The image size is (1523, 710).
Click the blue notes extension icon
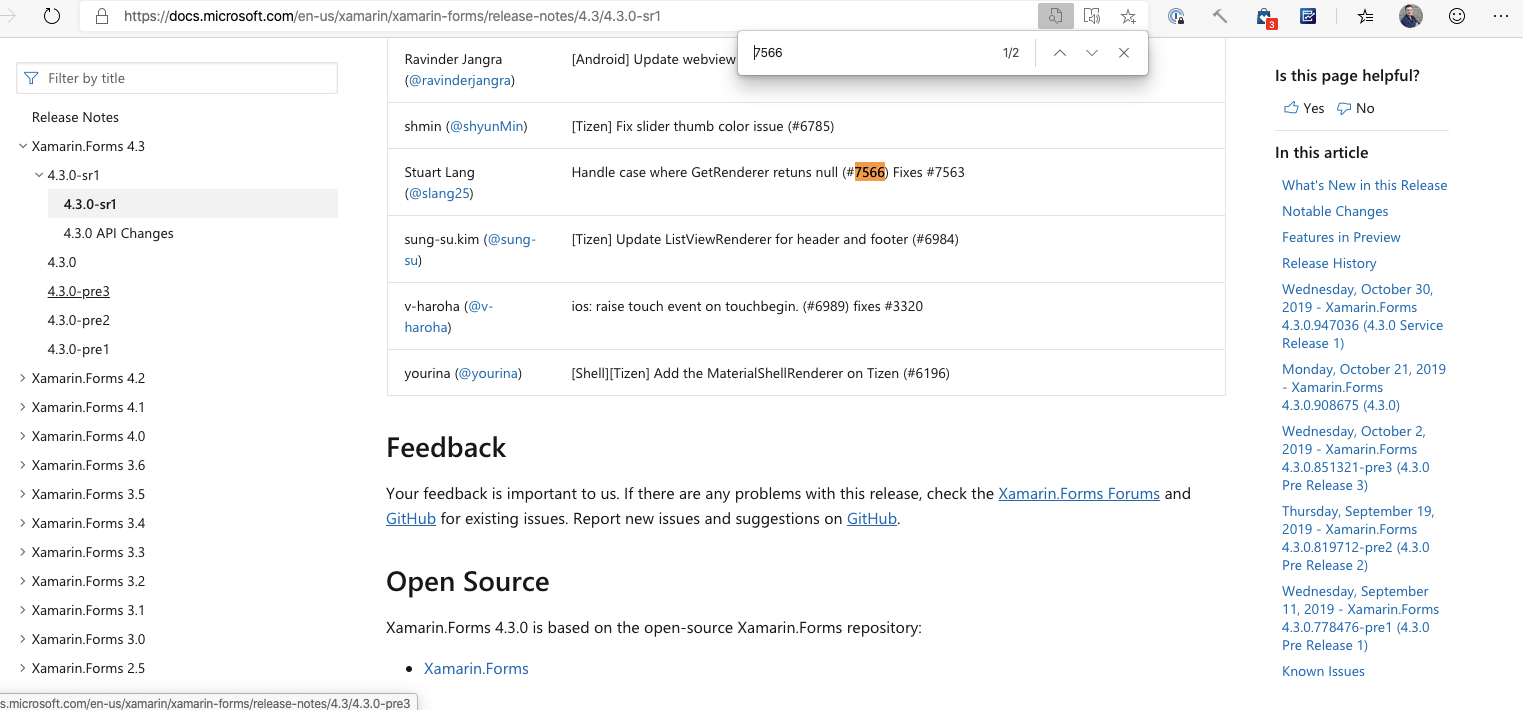pyautogui.click(x=1308, y=16)
